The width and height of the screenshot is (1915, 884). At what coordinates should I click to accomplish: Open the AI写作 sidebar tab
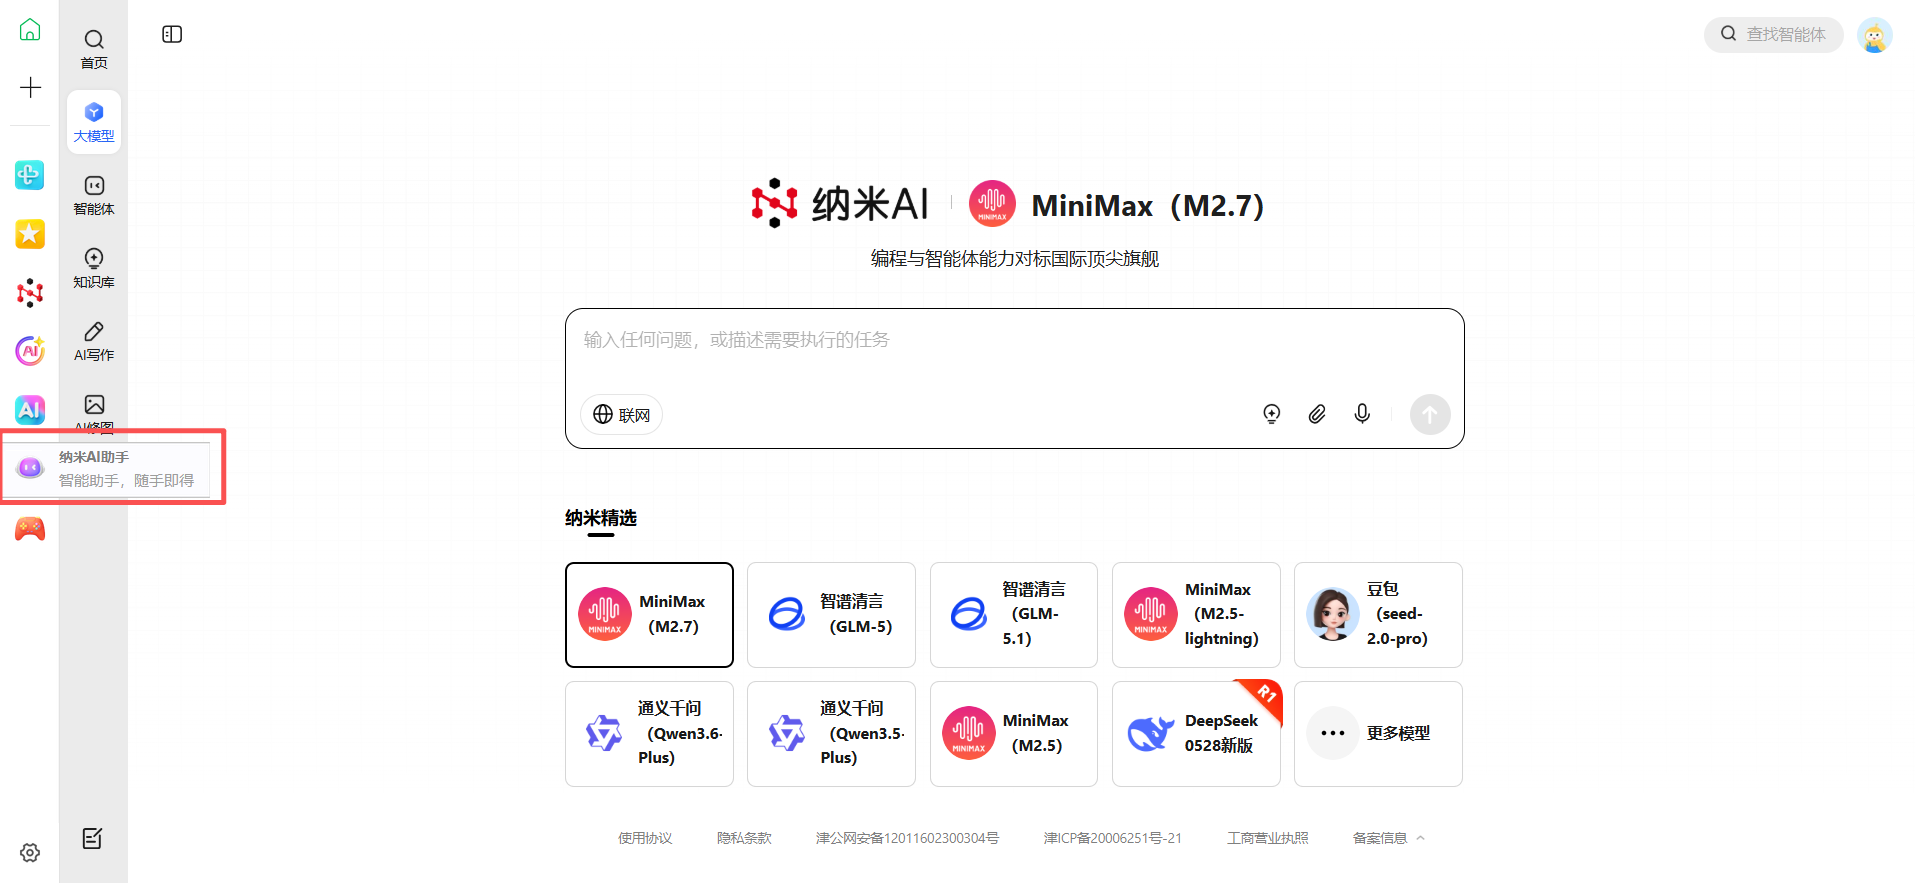(94, 341)
